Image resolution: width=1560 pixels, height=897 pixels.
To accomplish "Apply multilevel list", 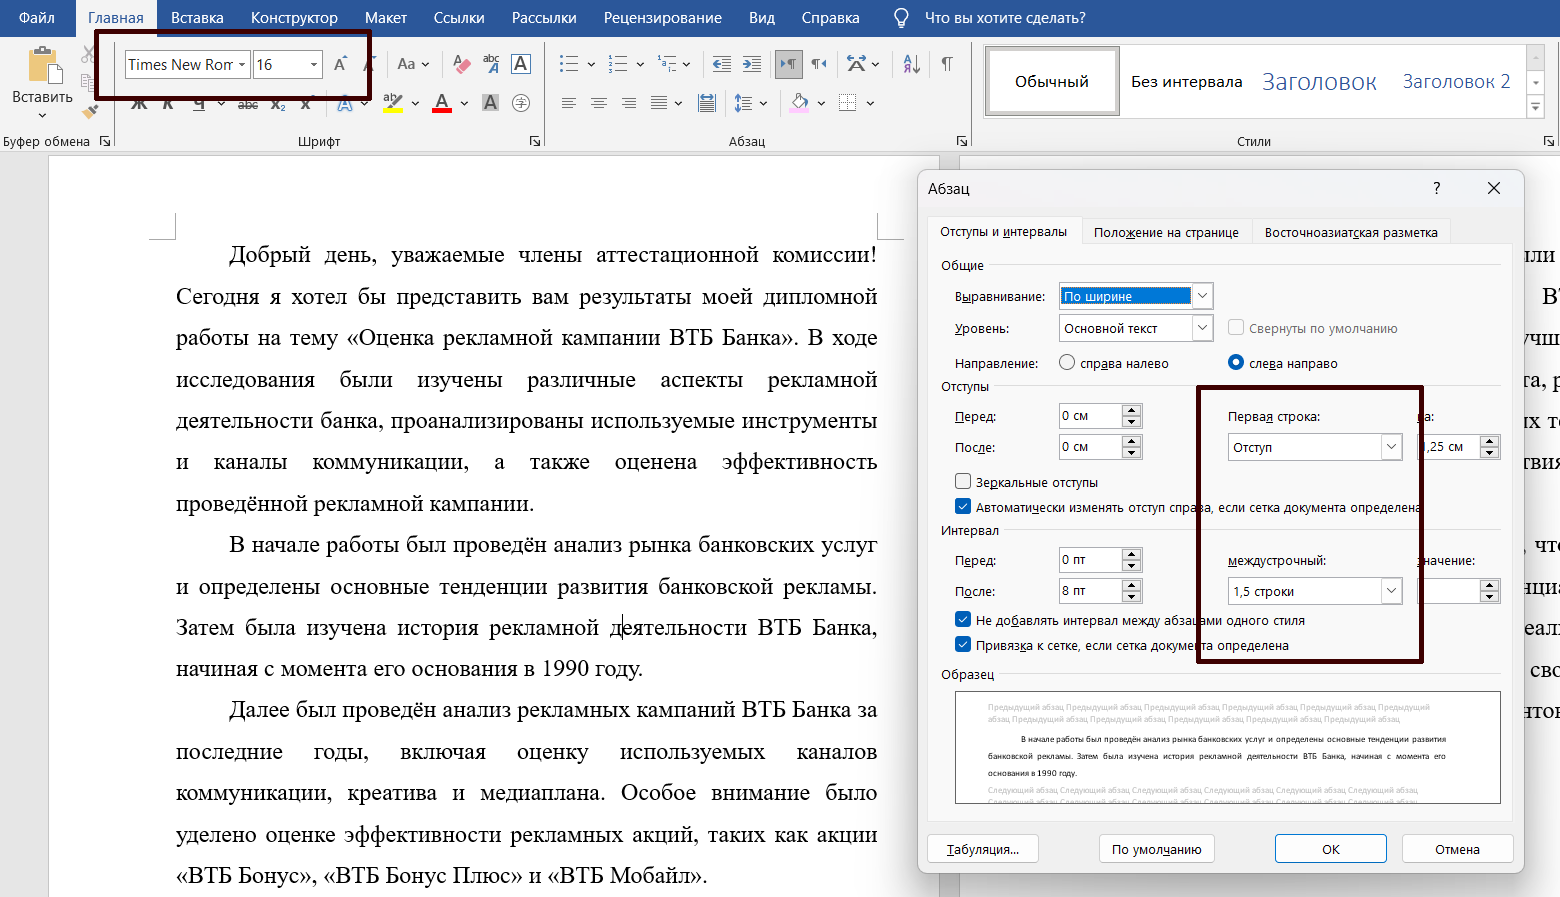I will pyautogui.click(x=667, y=64).
